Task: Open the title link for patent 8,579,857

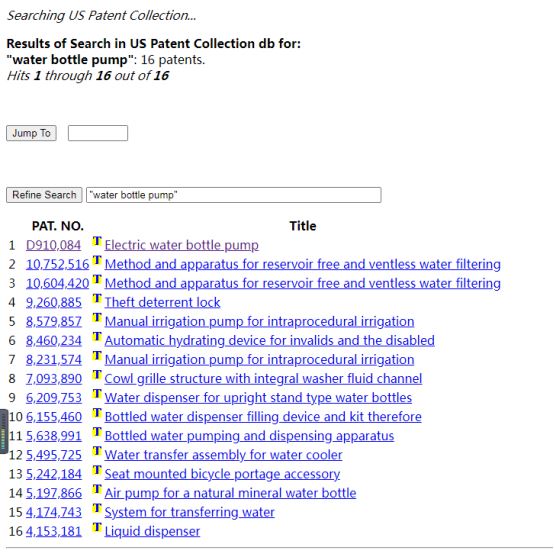Action: (259, 322)
